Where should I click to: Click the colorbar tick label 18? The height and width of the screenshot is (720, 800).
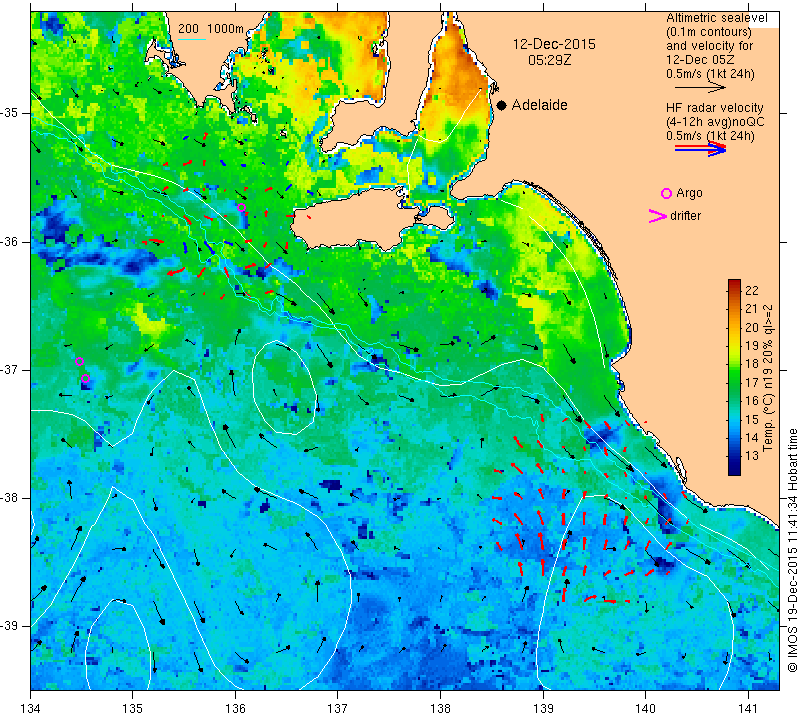[x=752, y=364]
